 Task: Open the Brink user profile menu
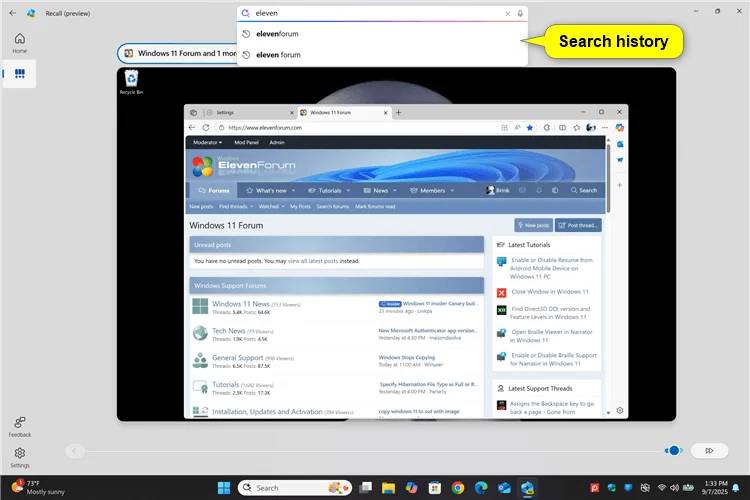[498, 190]
